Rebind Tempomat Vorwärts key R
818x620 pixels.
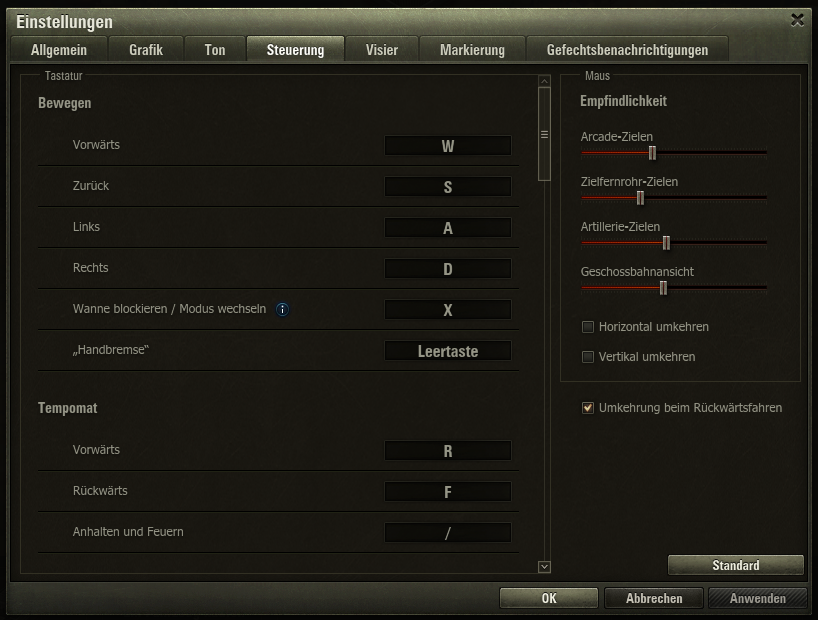(x=448, y=450)
